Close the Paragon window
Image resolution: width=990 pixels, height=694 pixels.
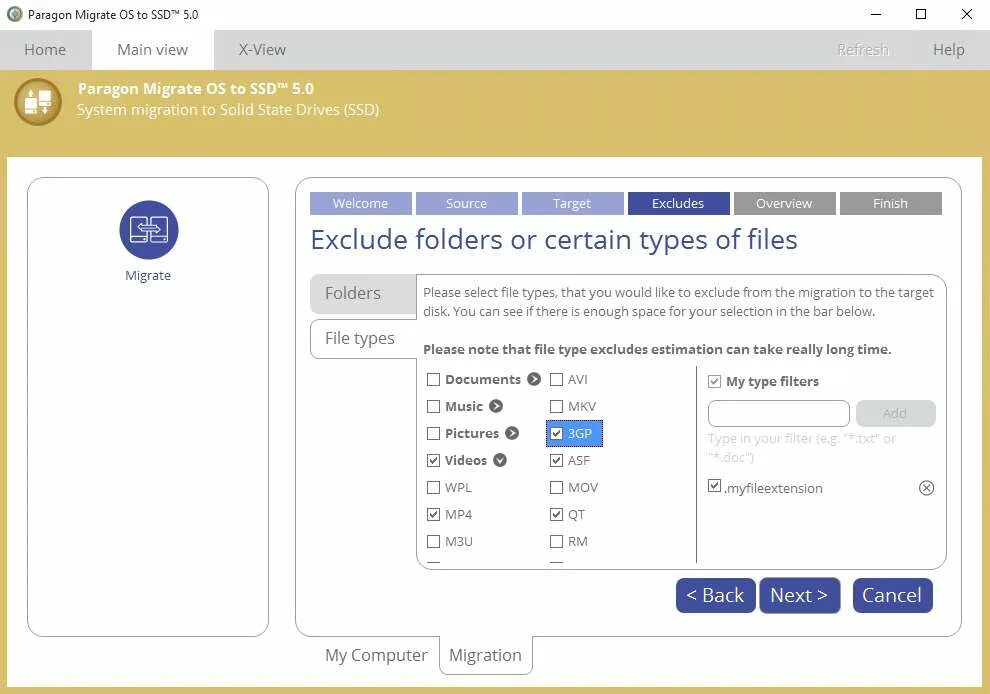coord(967,14)
